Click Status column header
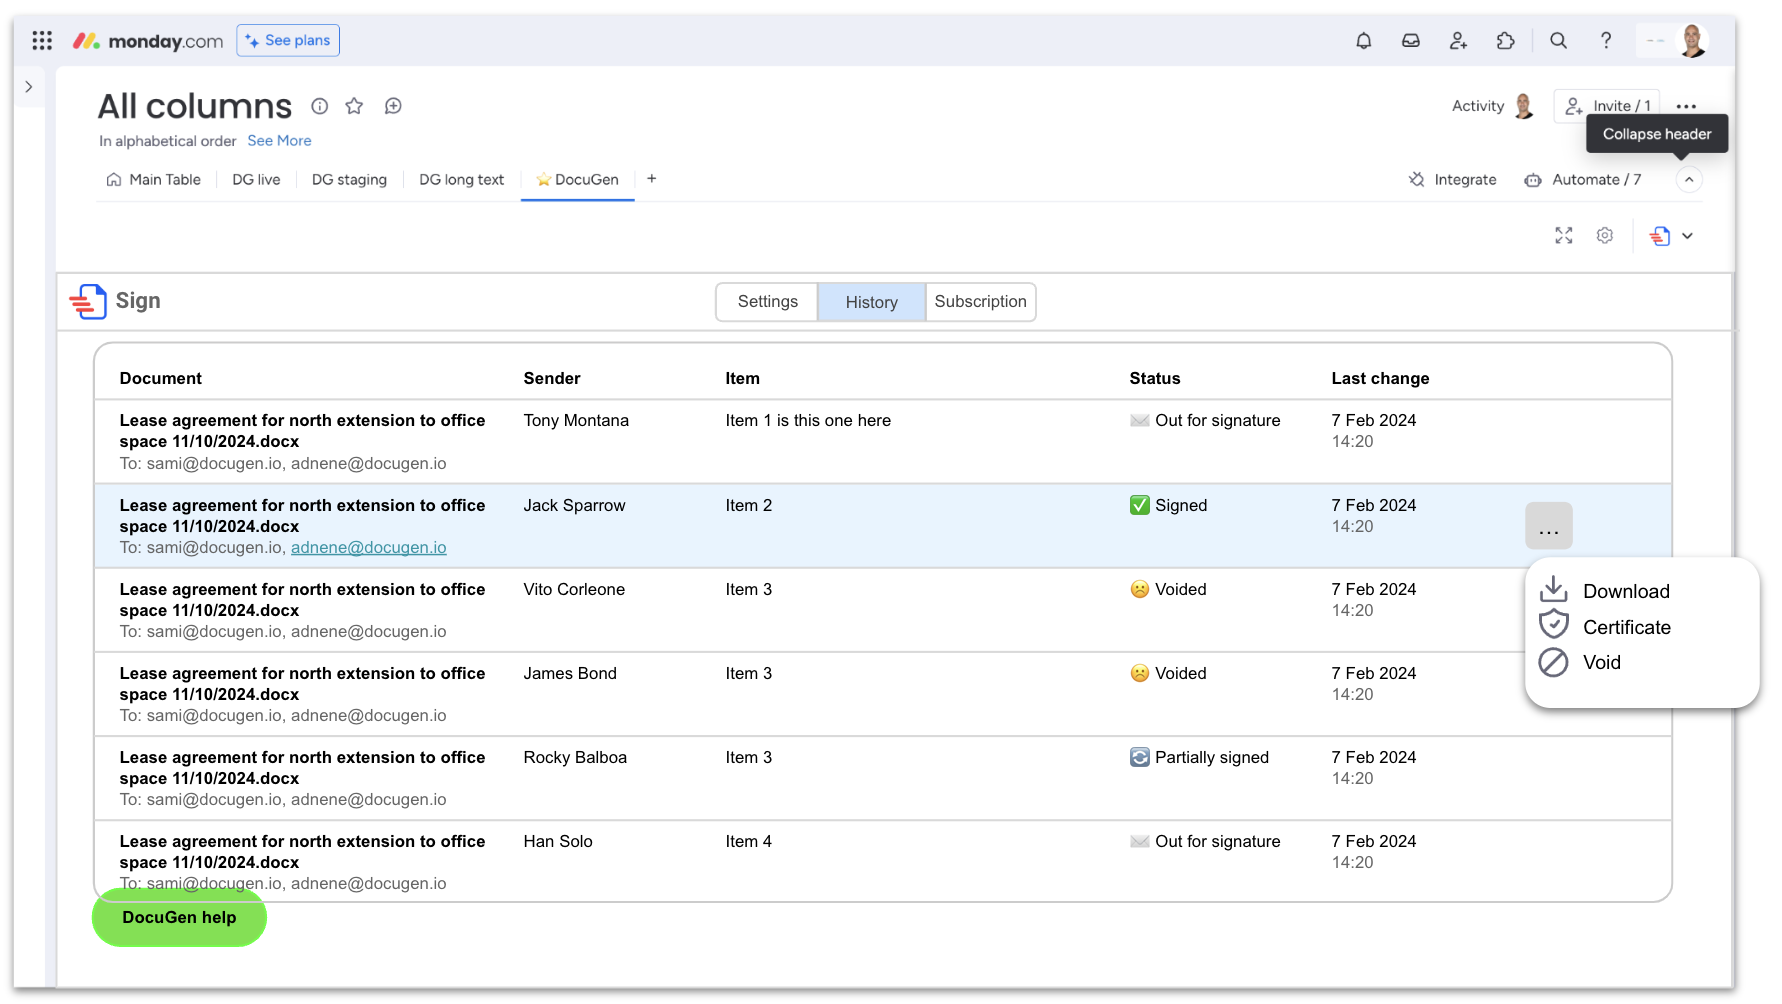Image resolution: width=1782 pixels, height=1004 pixels. pos(1155,378)
